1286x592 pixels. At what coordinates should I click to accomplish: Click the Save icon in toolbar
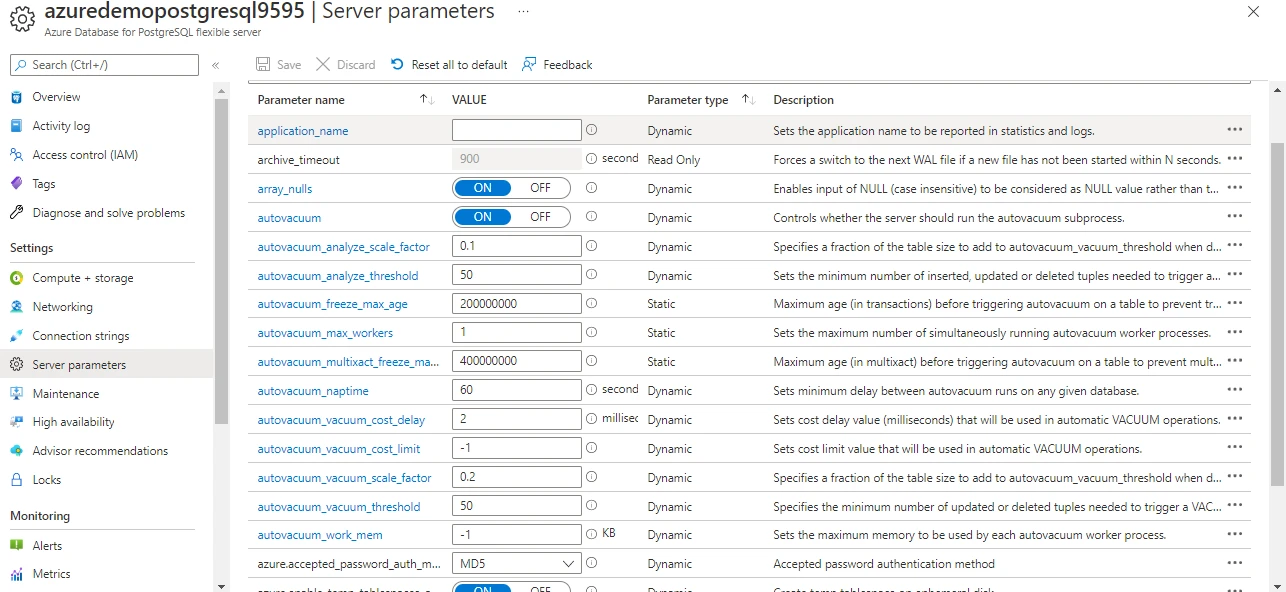pos(261,64)
